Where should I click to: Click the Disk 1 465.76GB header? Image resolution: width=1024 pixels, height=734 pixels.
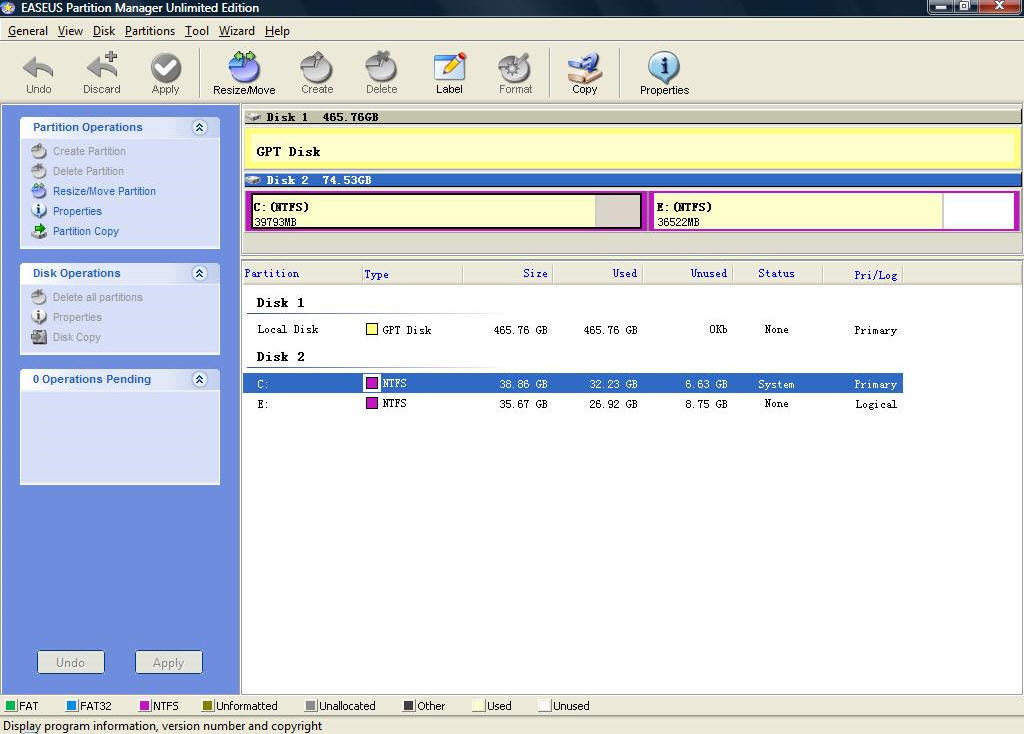click(632, 117)
